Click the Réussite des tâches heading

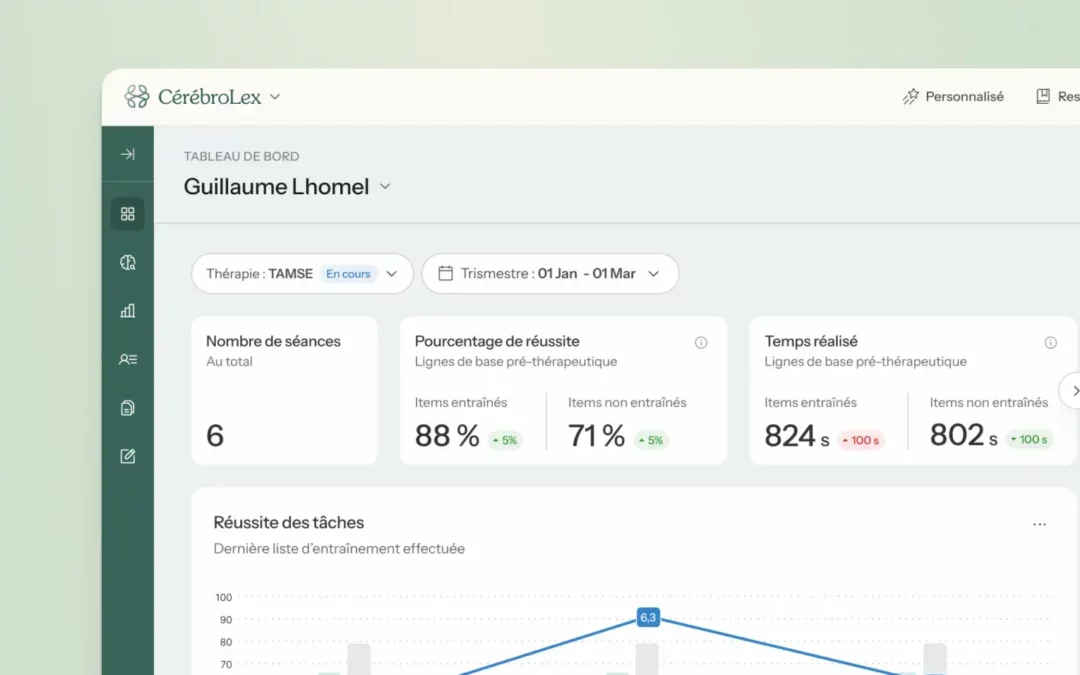click(289, 523)
